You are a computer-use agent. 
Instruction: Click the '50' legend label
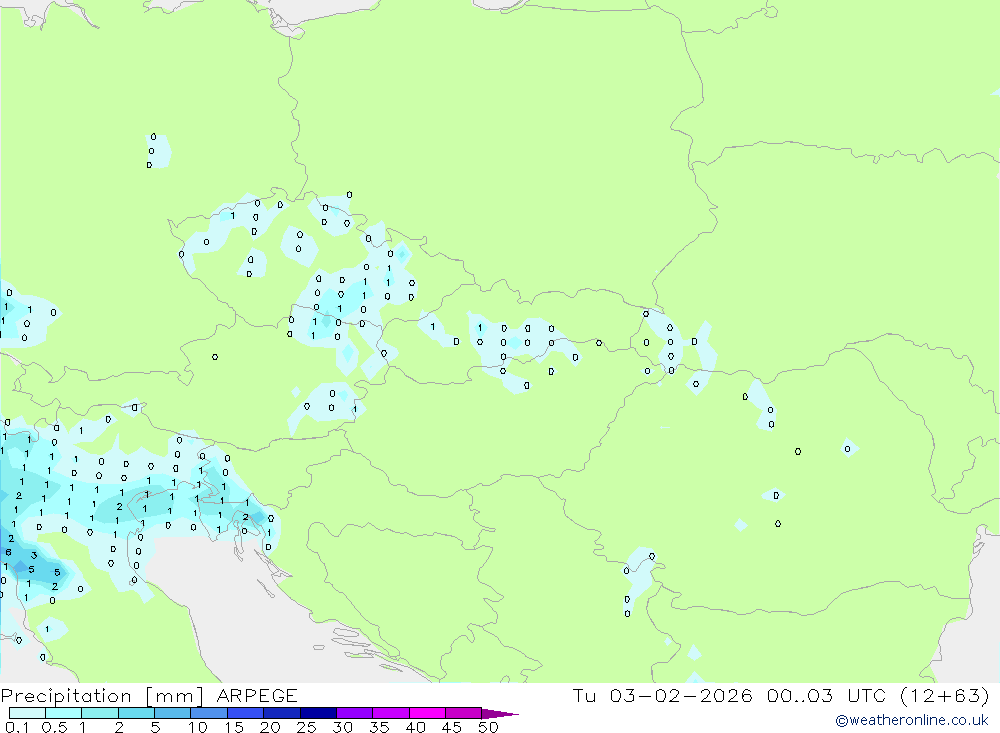point(489,727)
